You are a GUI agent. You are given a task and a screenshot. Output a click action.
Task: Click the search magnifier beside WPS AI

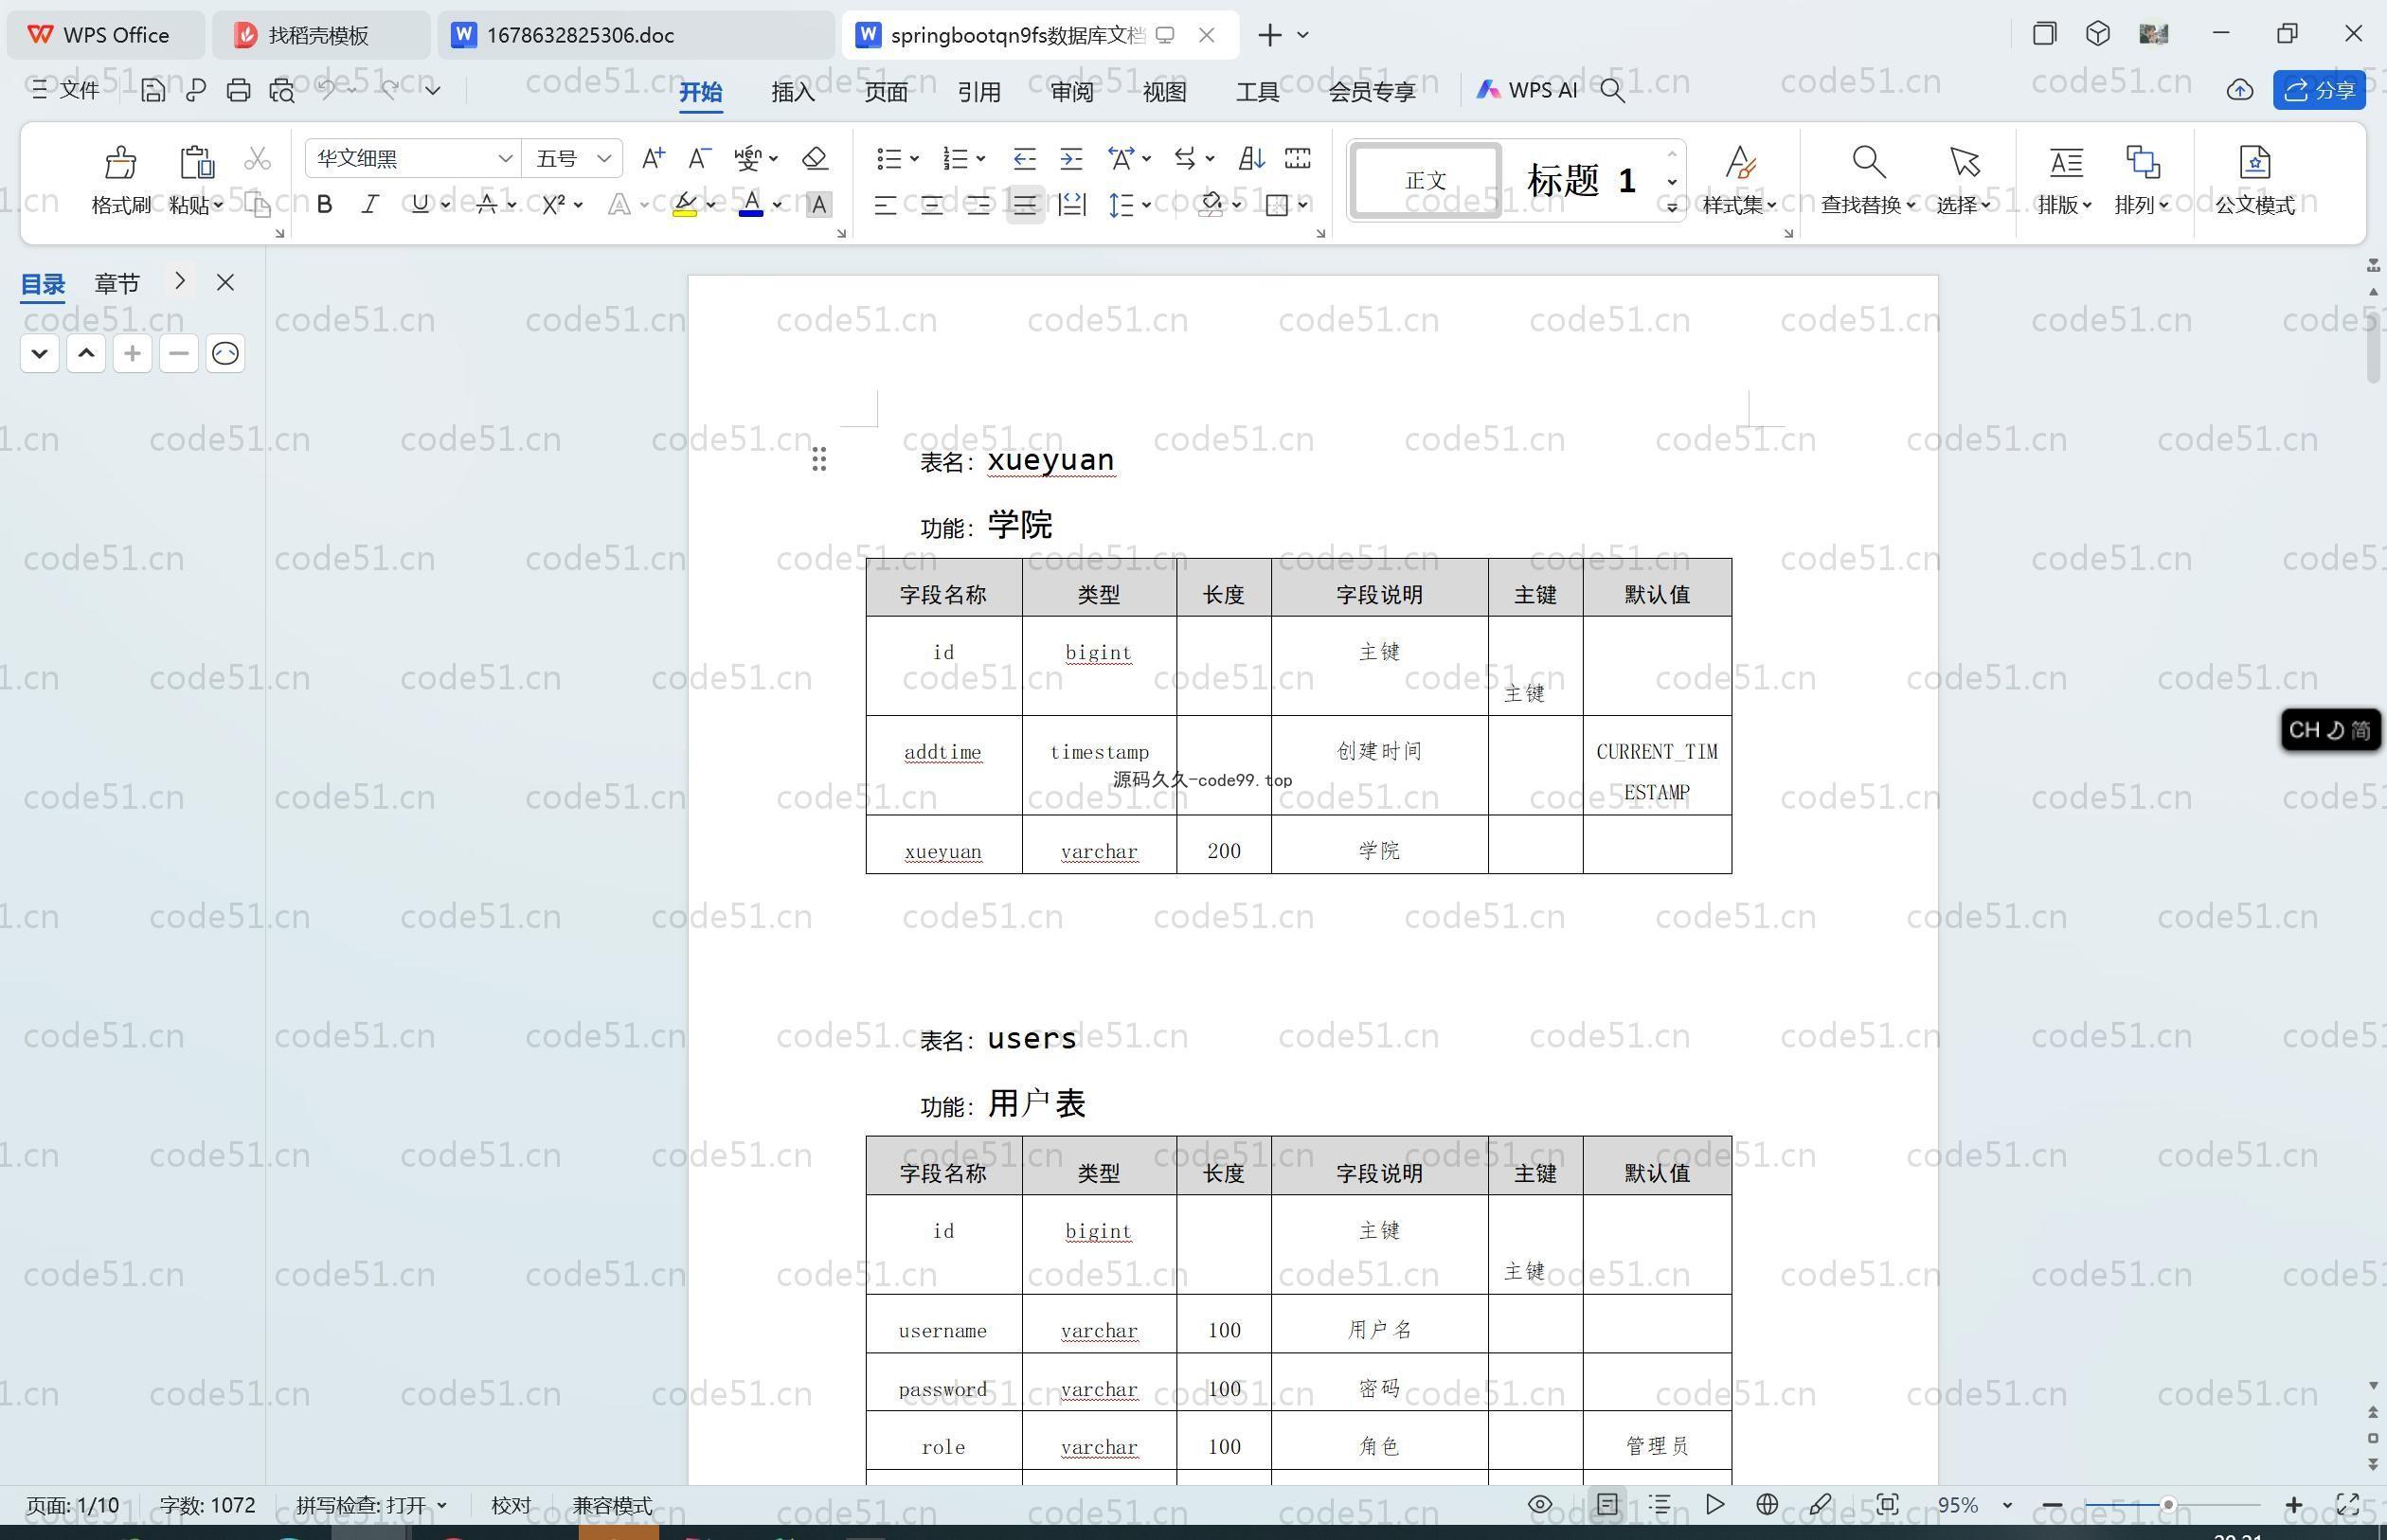click(x=1612, y=90)
